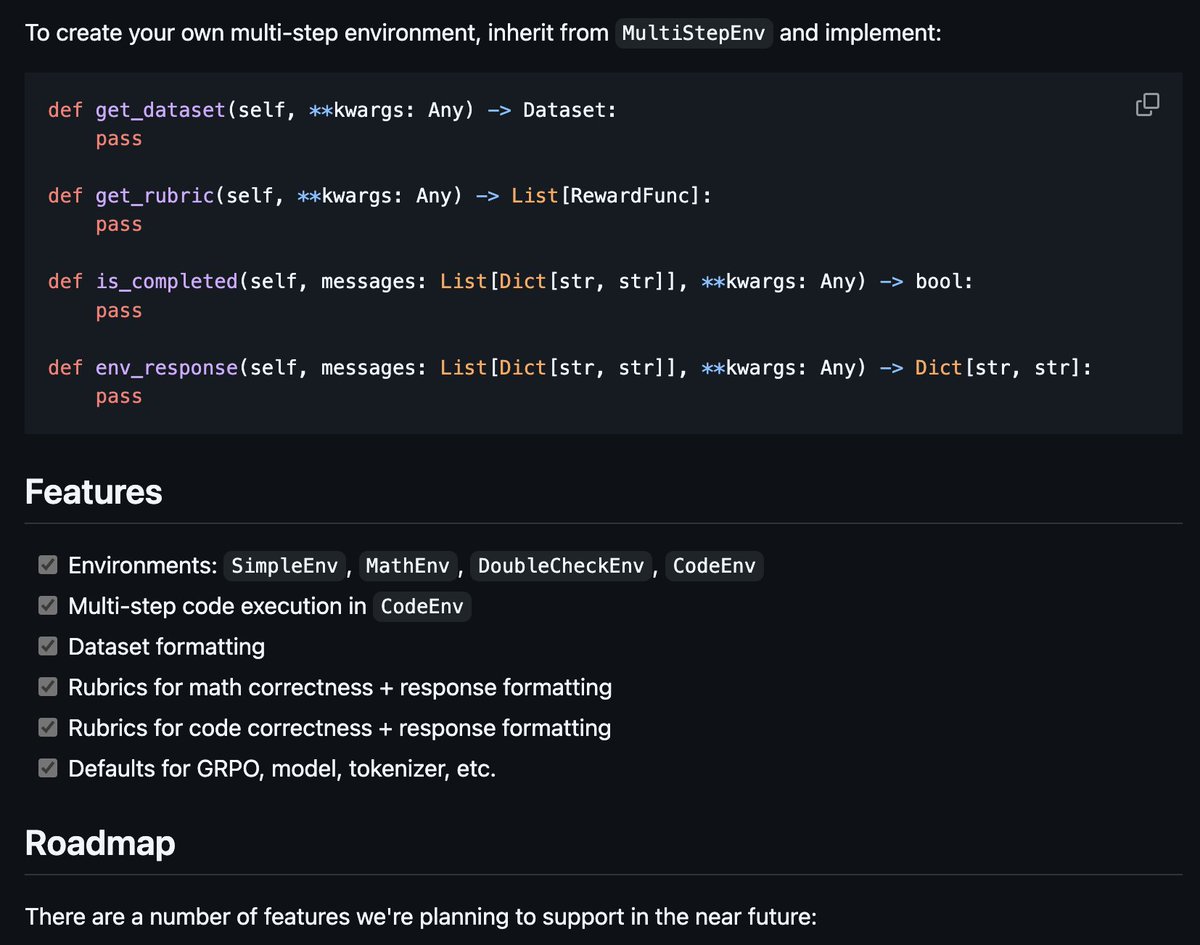Click the text 'Dataset formatting'

166,647
